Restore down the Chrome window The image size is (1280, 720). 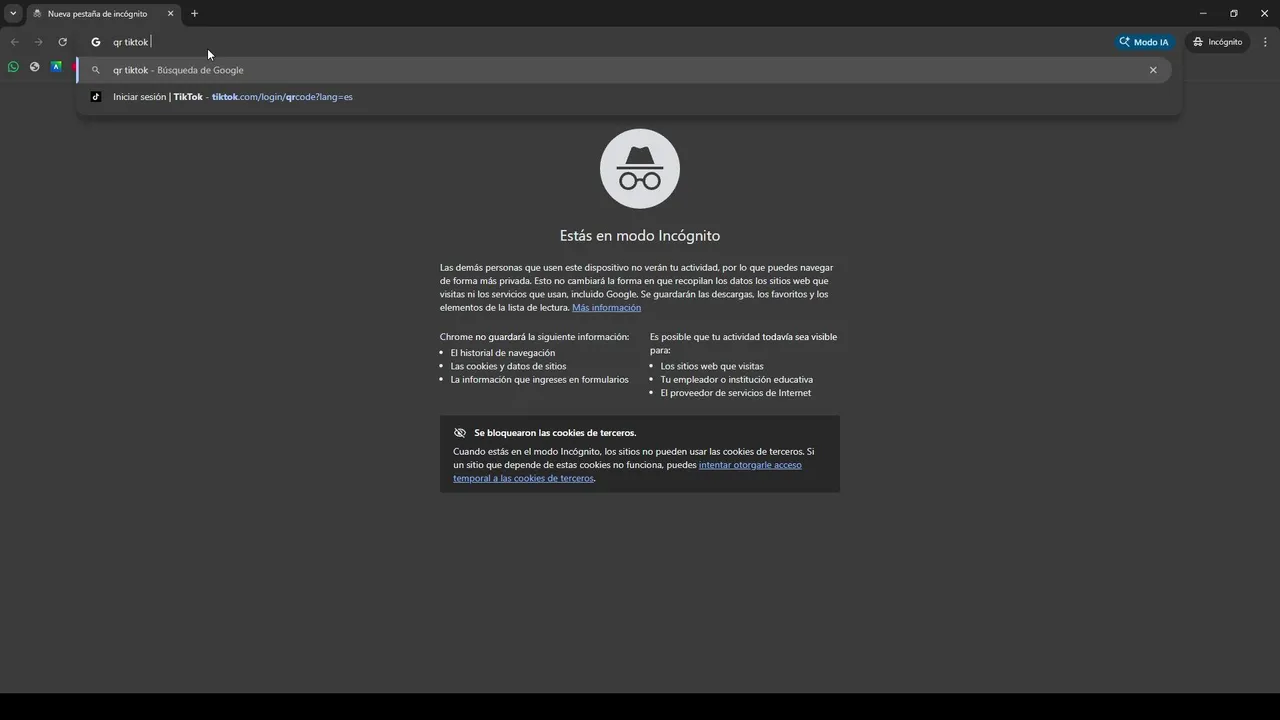tap(1234, 13)
